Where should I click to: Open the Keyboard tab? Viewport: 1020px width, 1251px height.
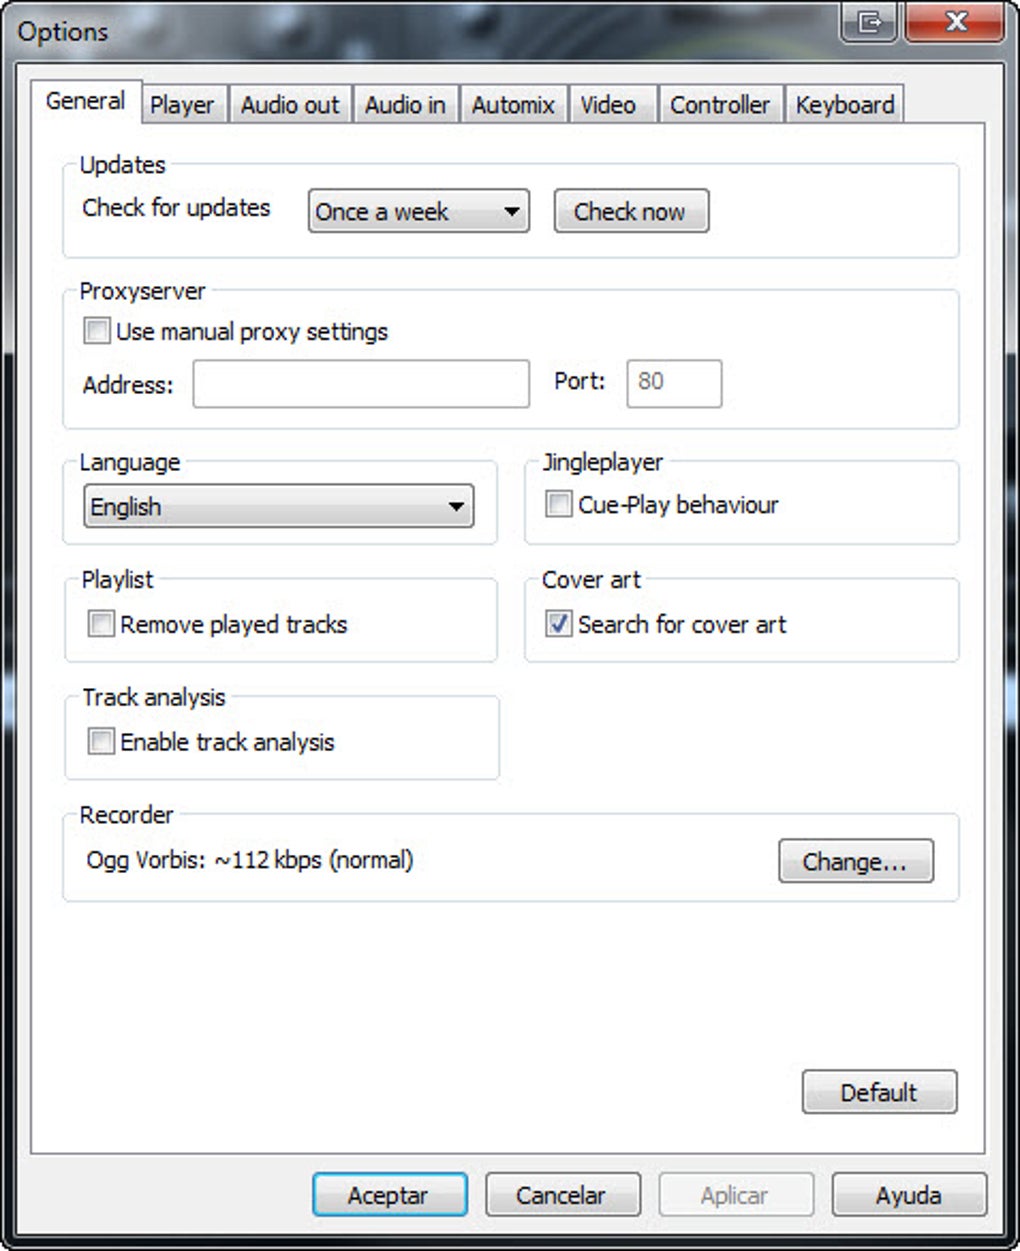coord(845,105)
